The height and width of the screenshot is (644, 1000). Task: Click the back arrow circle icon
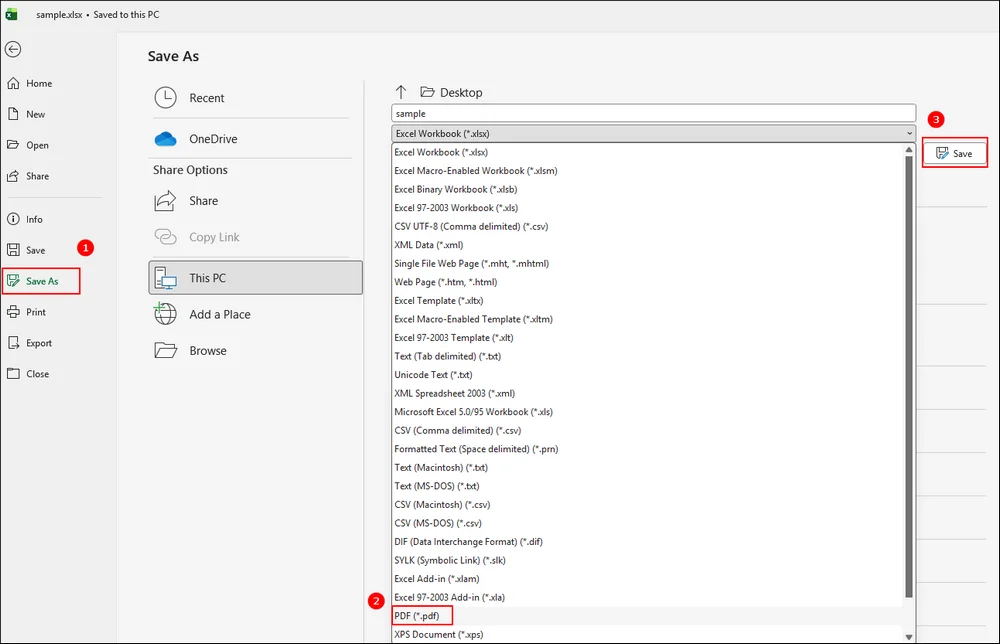point(13,49)
